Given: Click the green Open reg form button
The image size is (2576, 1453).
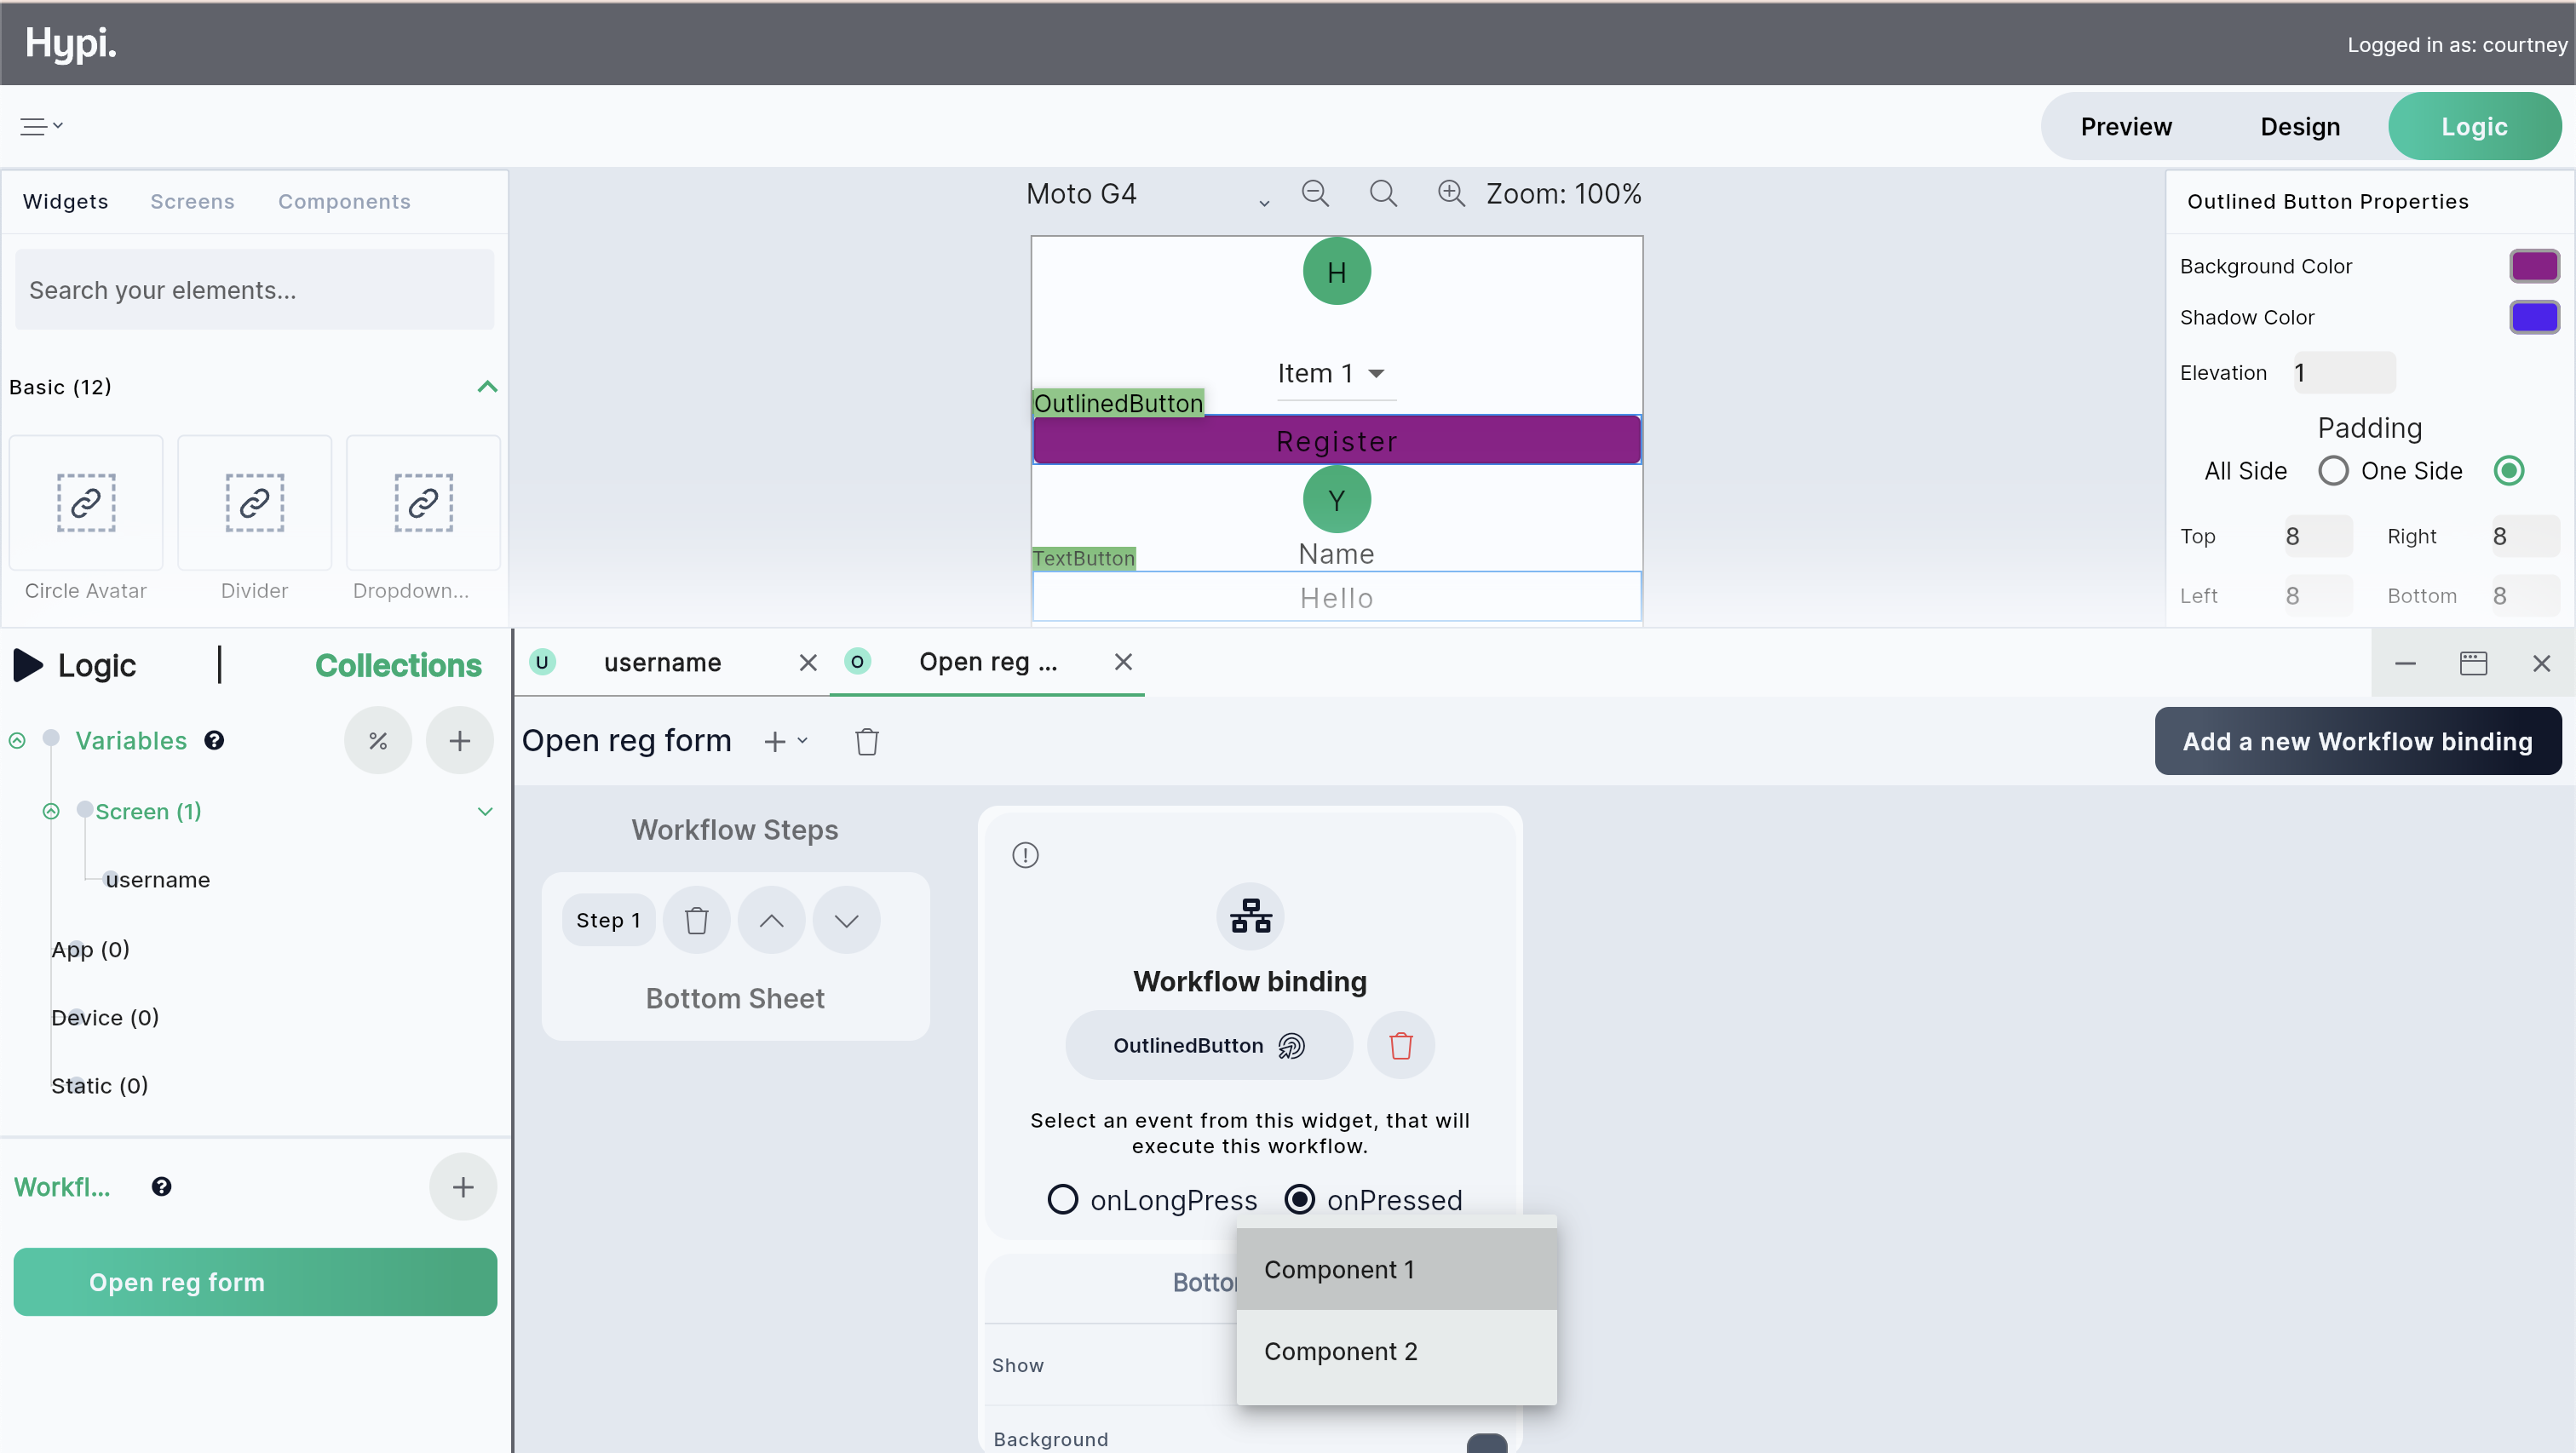Looking at the screenshot, I should pos(254,1281).
